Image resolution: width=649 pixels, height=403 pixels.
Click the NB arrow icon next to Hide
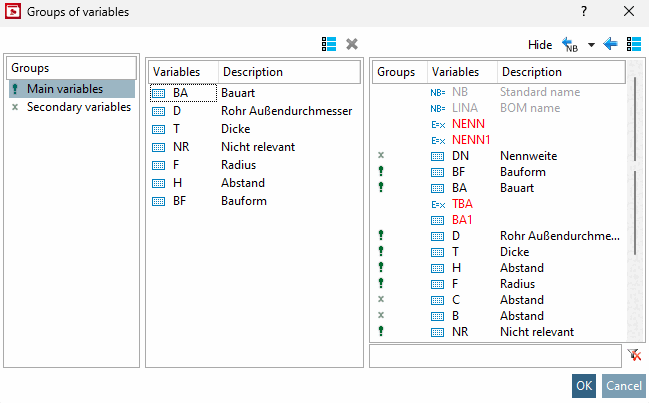click(570, 44)
